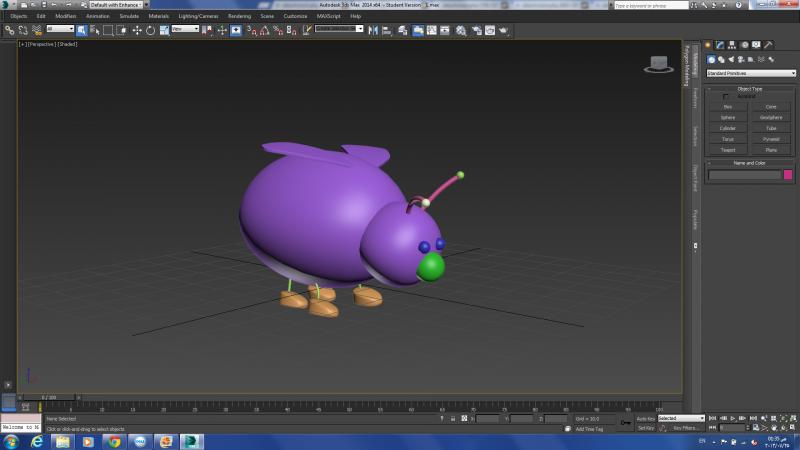Open Select by Name tool
Viewport: 800px width, 450px height.
[x=95, y=31]
